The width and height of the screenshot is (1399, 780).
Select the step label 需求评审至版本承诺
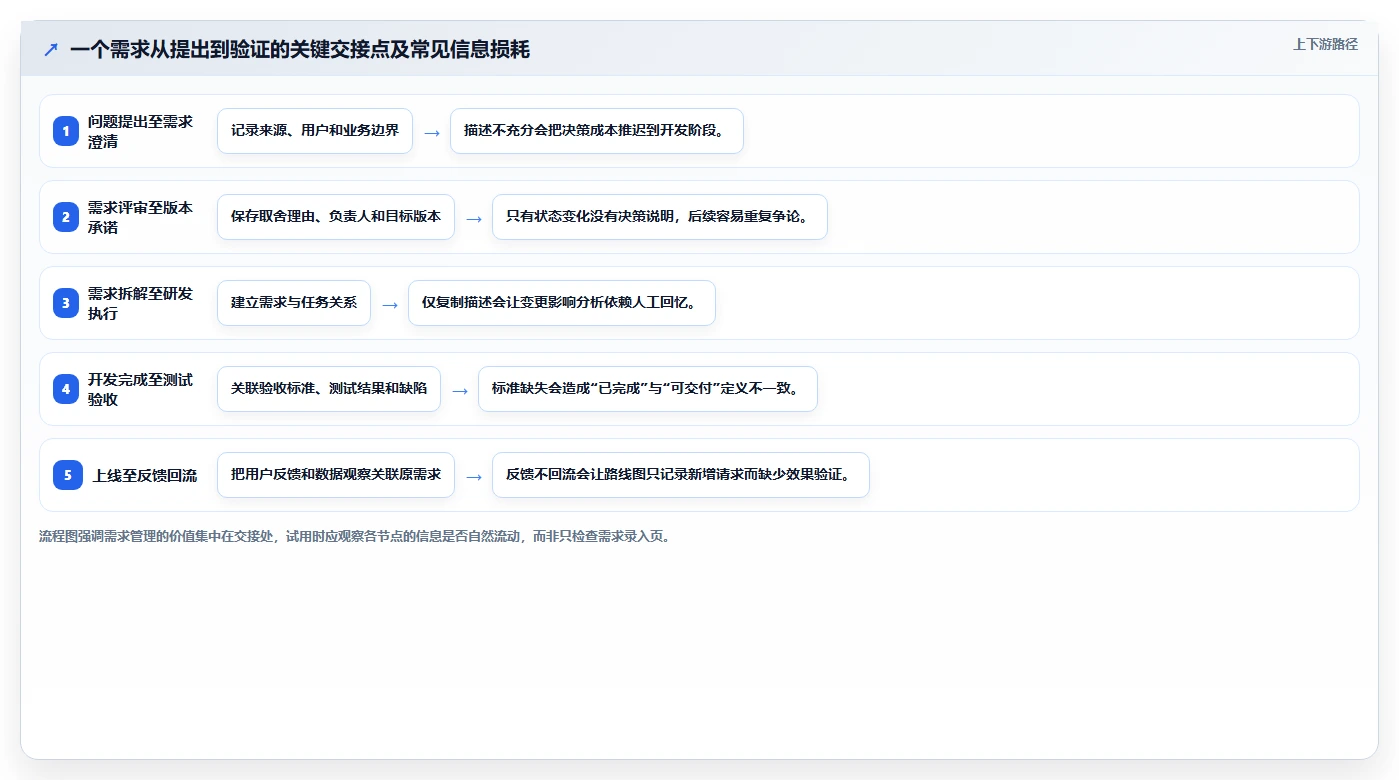(x=140, y=217)
